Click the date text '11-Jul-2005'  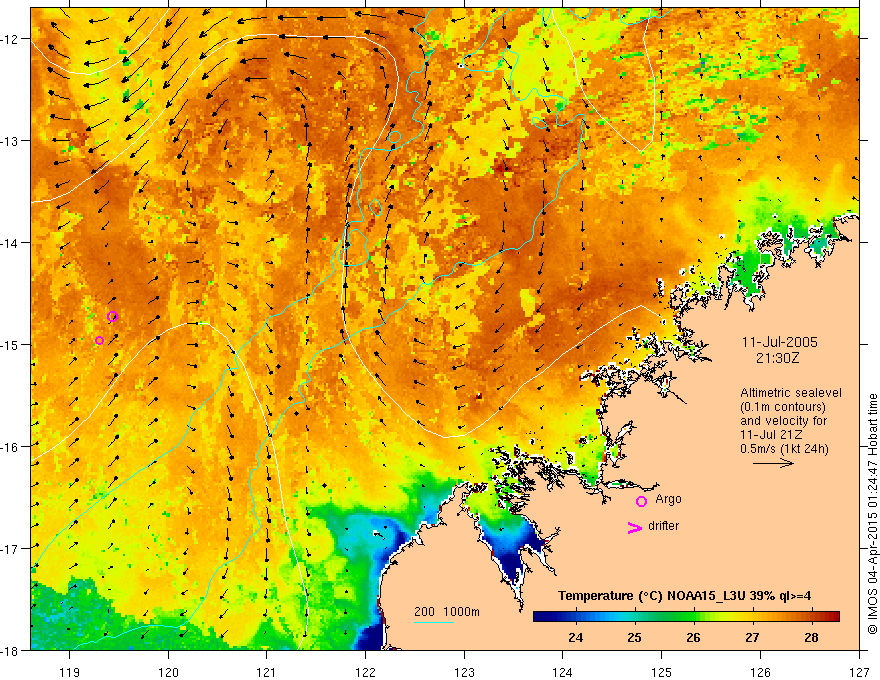pos(780,342)
